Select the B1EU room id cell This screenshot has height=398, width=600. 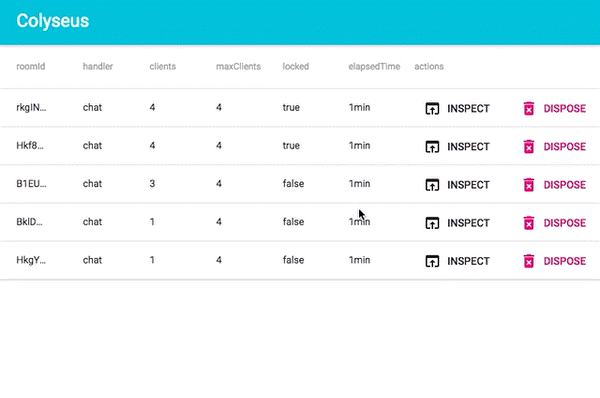click(31, 184)
